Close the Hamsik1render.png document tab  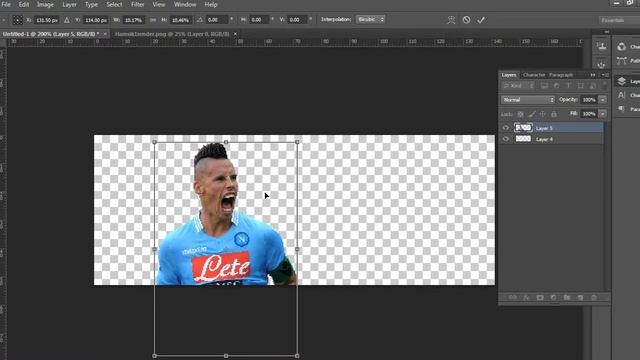coord(236,34)
